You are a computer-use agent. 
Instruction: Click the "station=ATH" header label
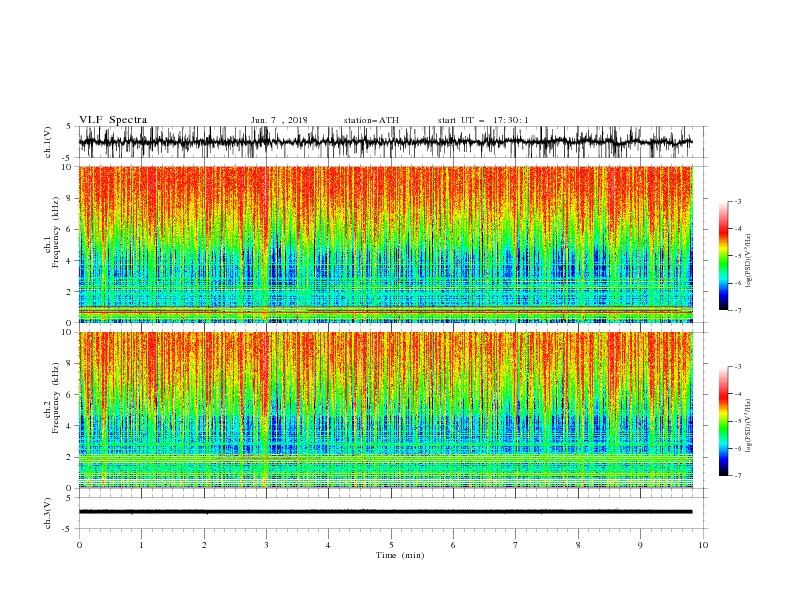coord(371,120)
